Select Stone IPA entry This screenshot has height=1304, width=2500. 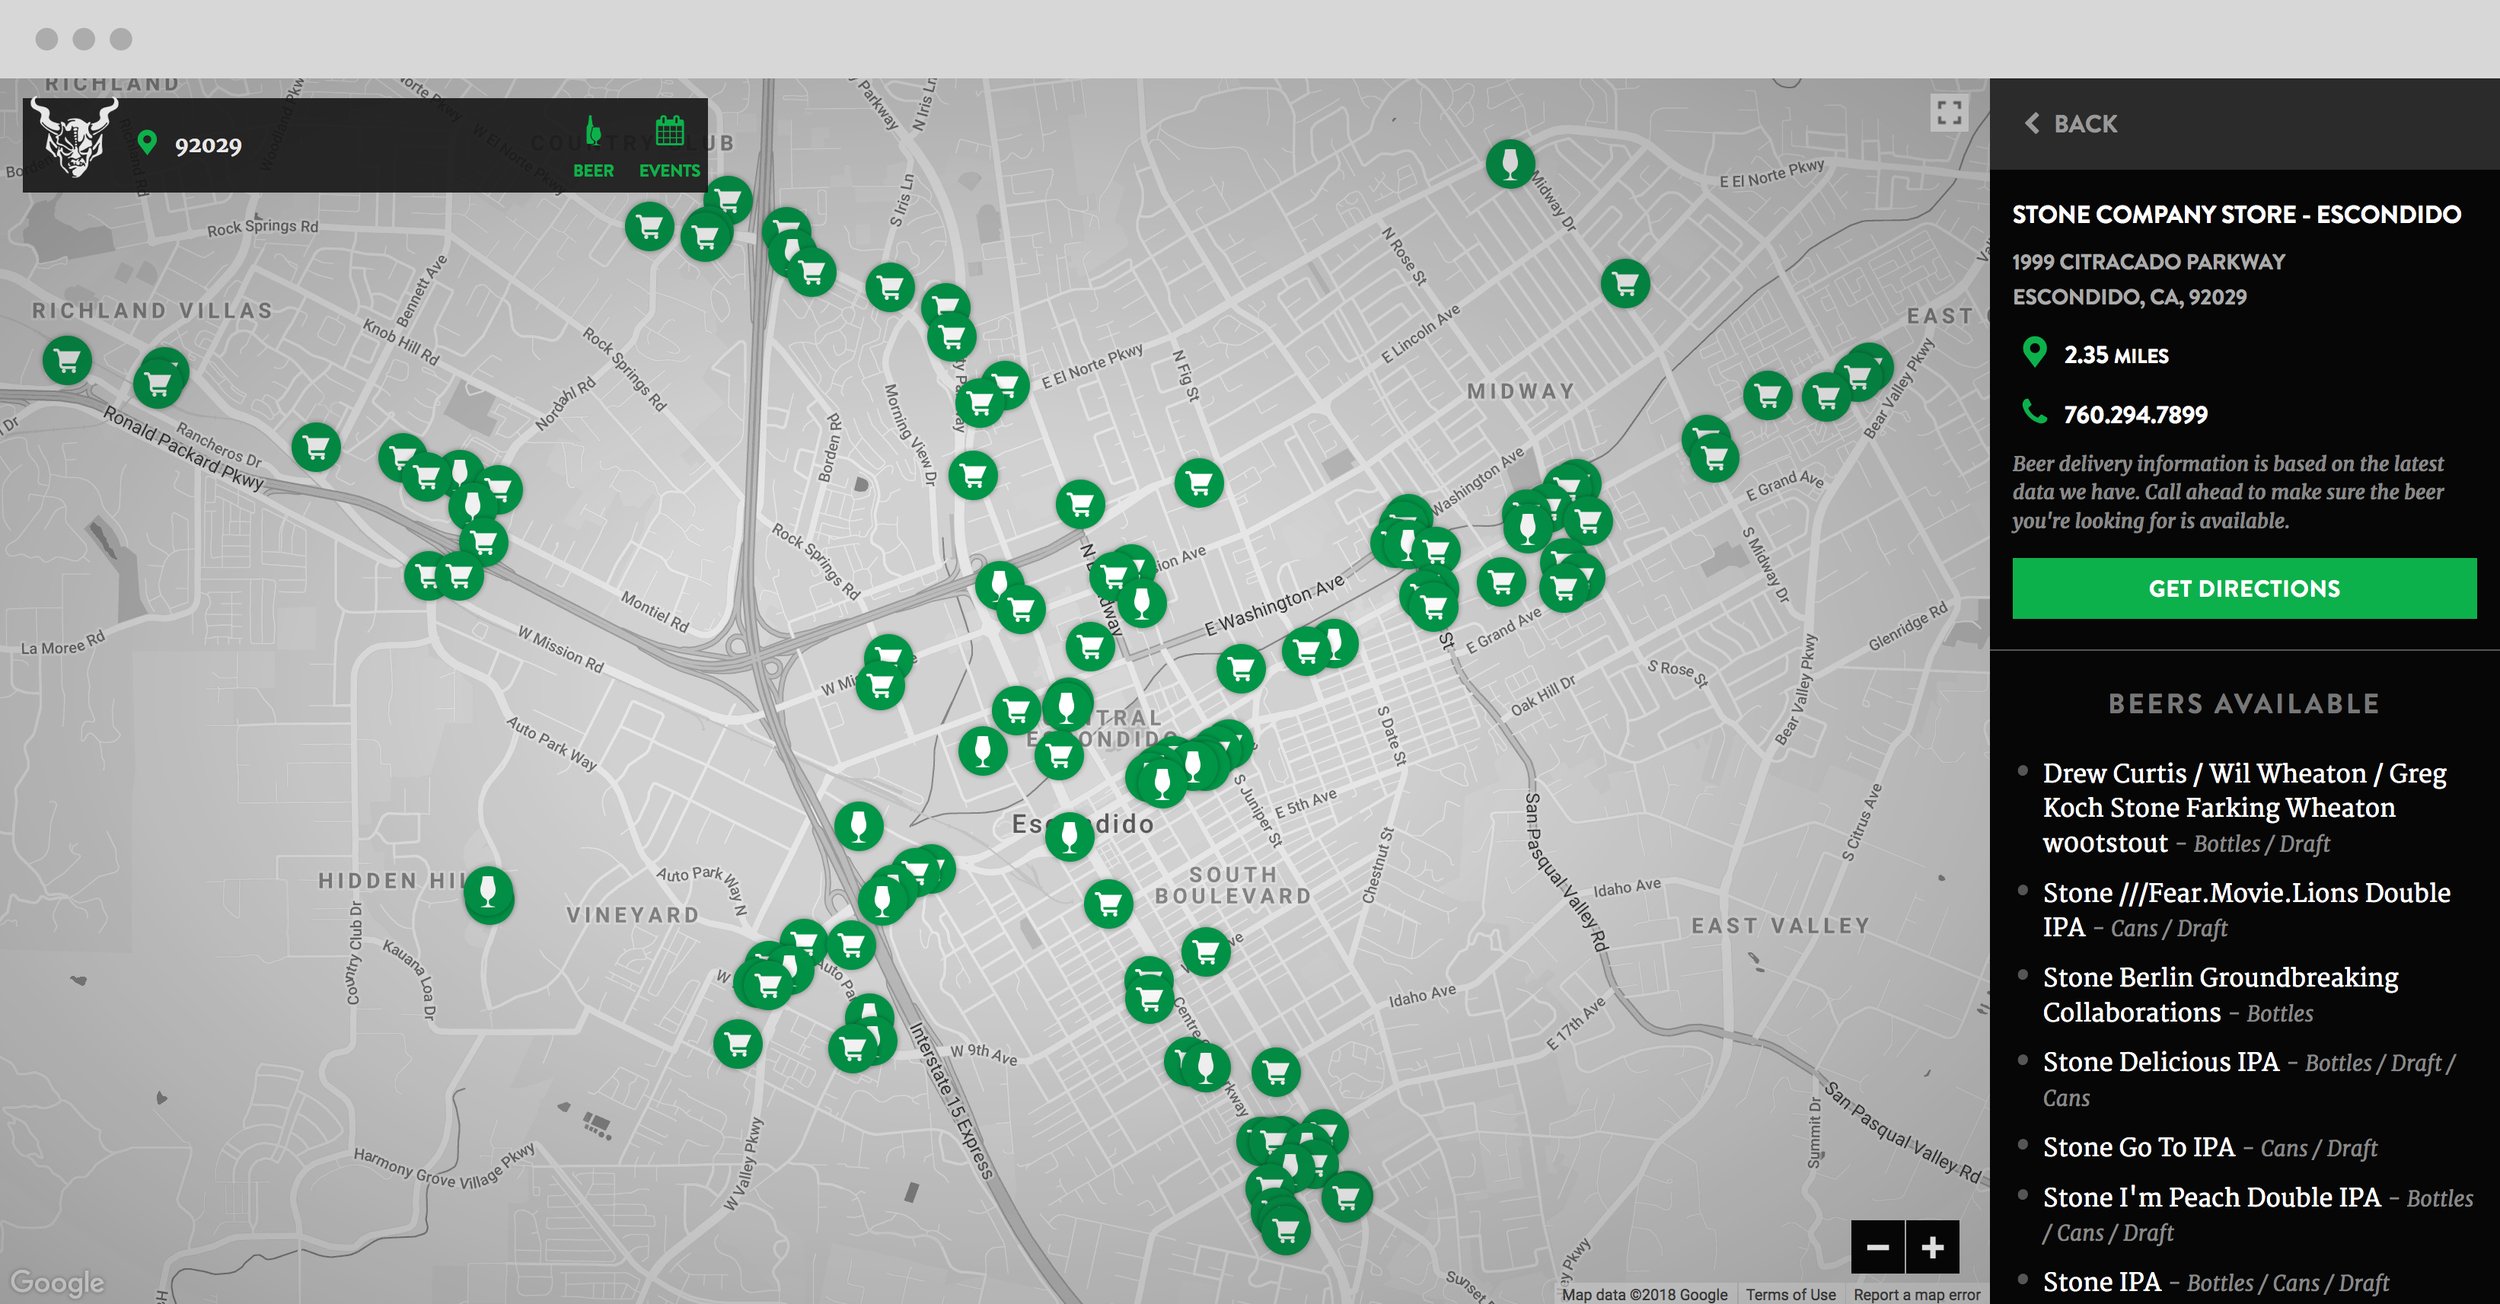click(2215, 1282)
